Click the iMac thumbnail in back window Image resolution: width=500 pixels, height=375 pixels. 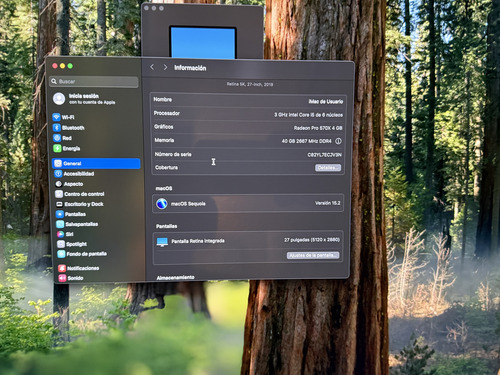point(203,42)
